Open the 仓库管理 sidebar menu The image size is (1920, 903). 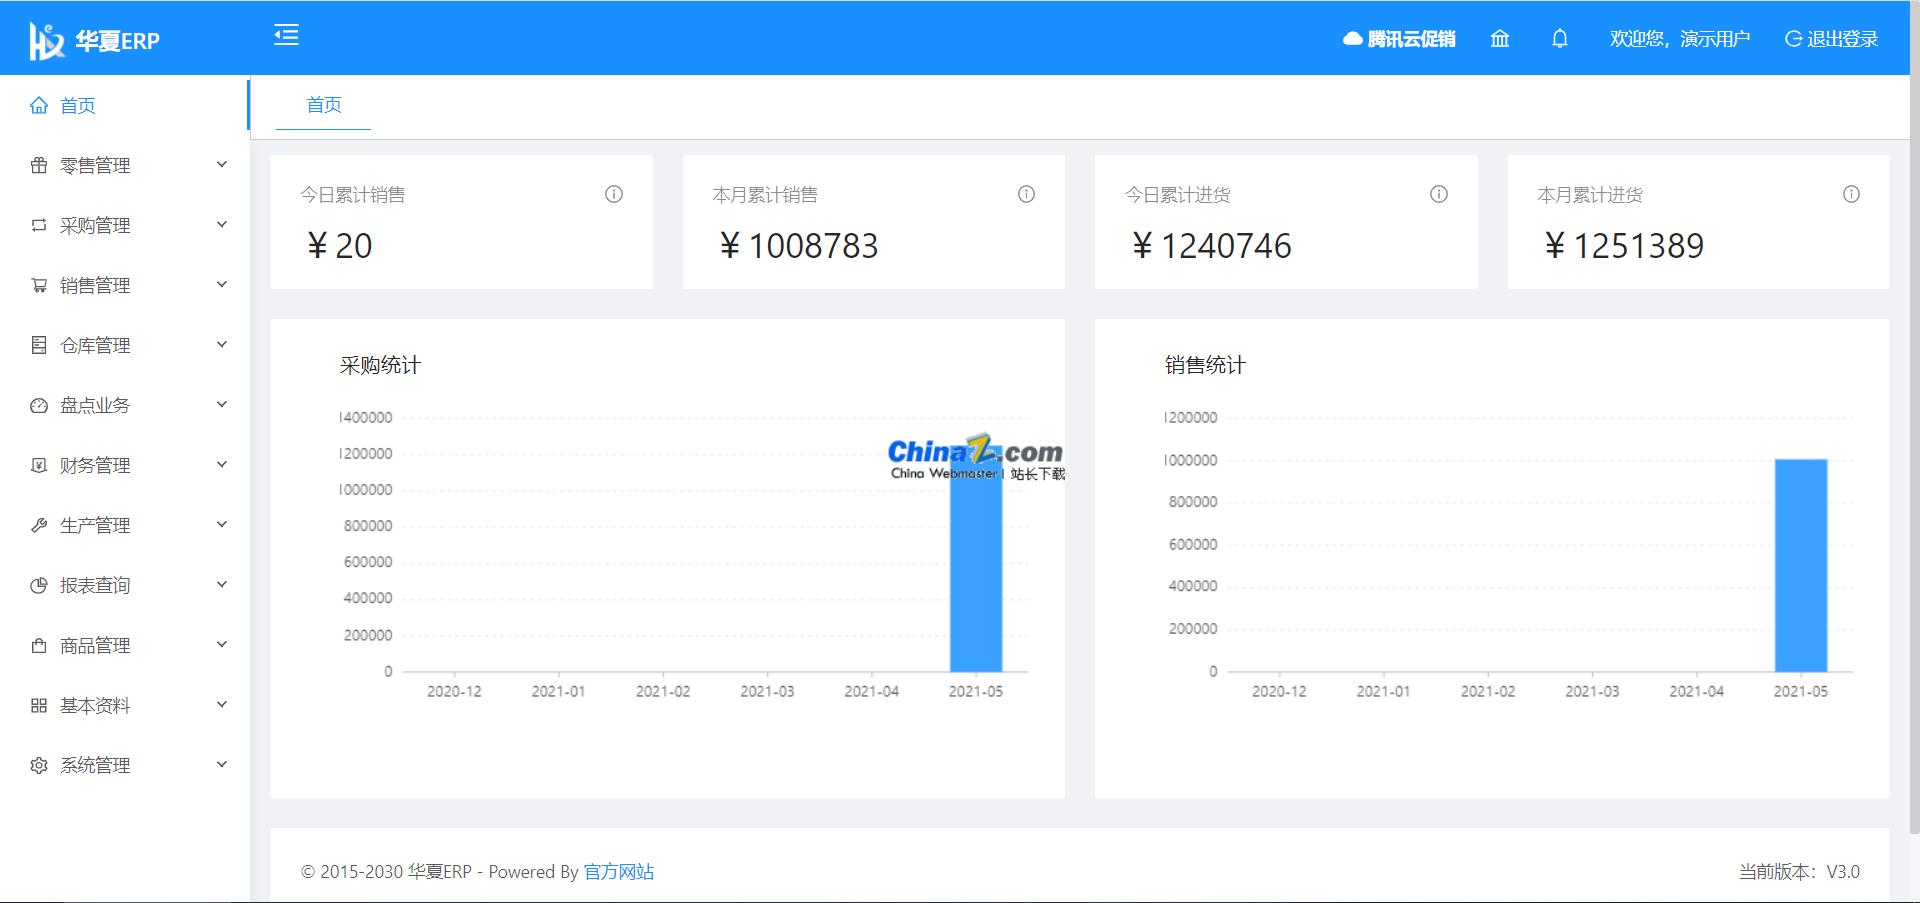(124, 345)
